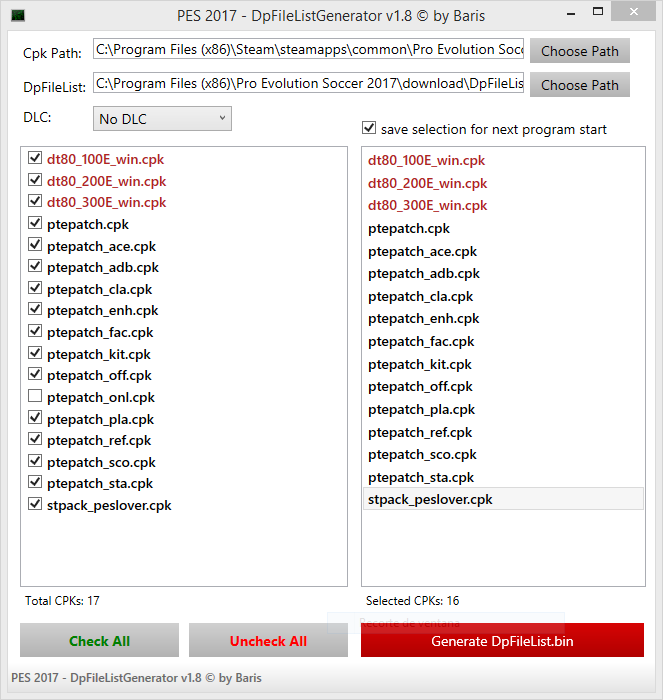This screenshot has height=700, width=663.
Task: Select ptepatch_fac.cpk in the right list
Action: tap(503, 342)
